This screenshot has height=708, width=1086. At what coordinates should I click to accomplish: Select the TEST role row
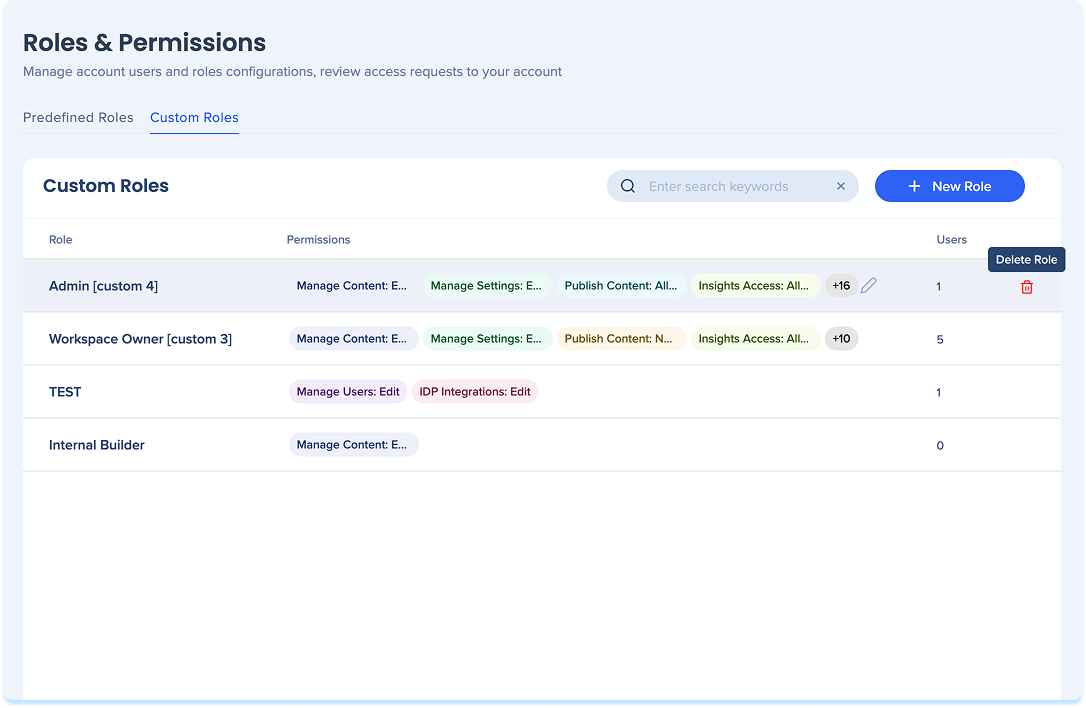click(x=65, y=392)
